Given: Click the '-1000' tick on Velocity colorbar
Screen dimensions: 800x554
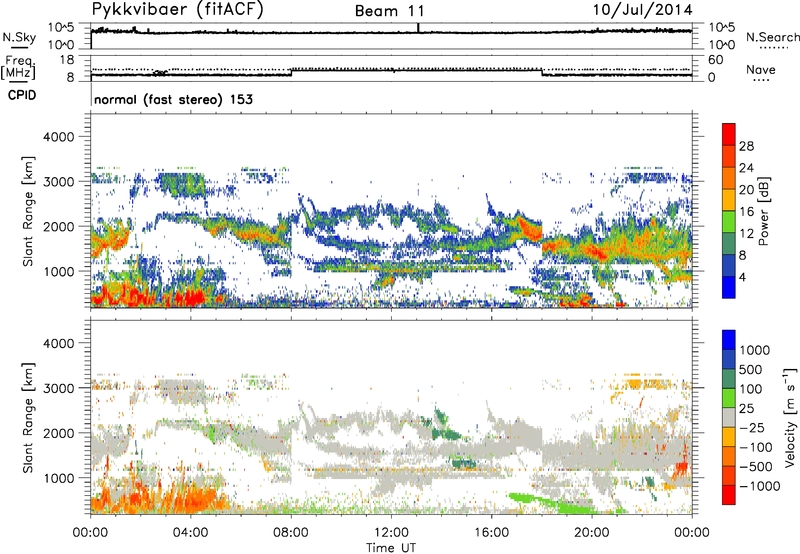Looking at the screenshot, I should point(759,486).
